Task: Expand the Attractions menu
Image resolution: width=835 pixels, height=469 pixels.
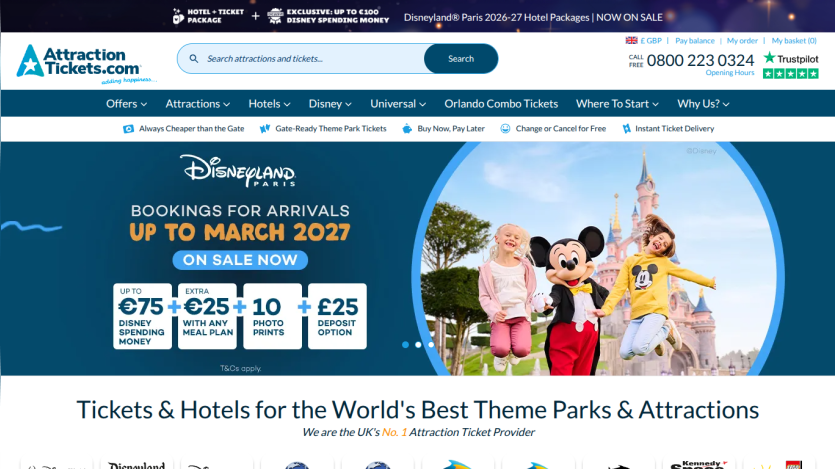Action: (198, 104)
